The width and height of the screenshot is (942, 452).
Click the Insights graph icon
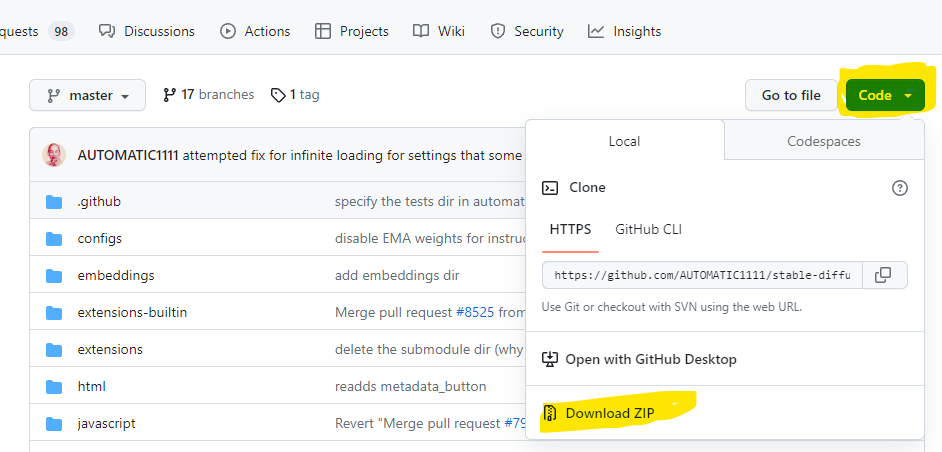[x=595, y=31]
